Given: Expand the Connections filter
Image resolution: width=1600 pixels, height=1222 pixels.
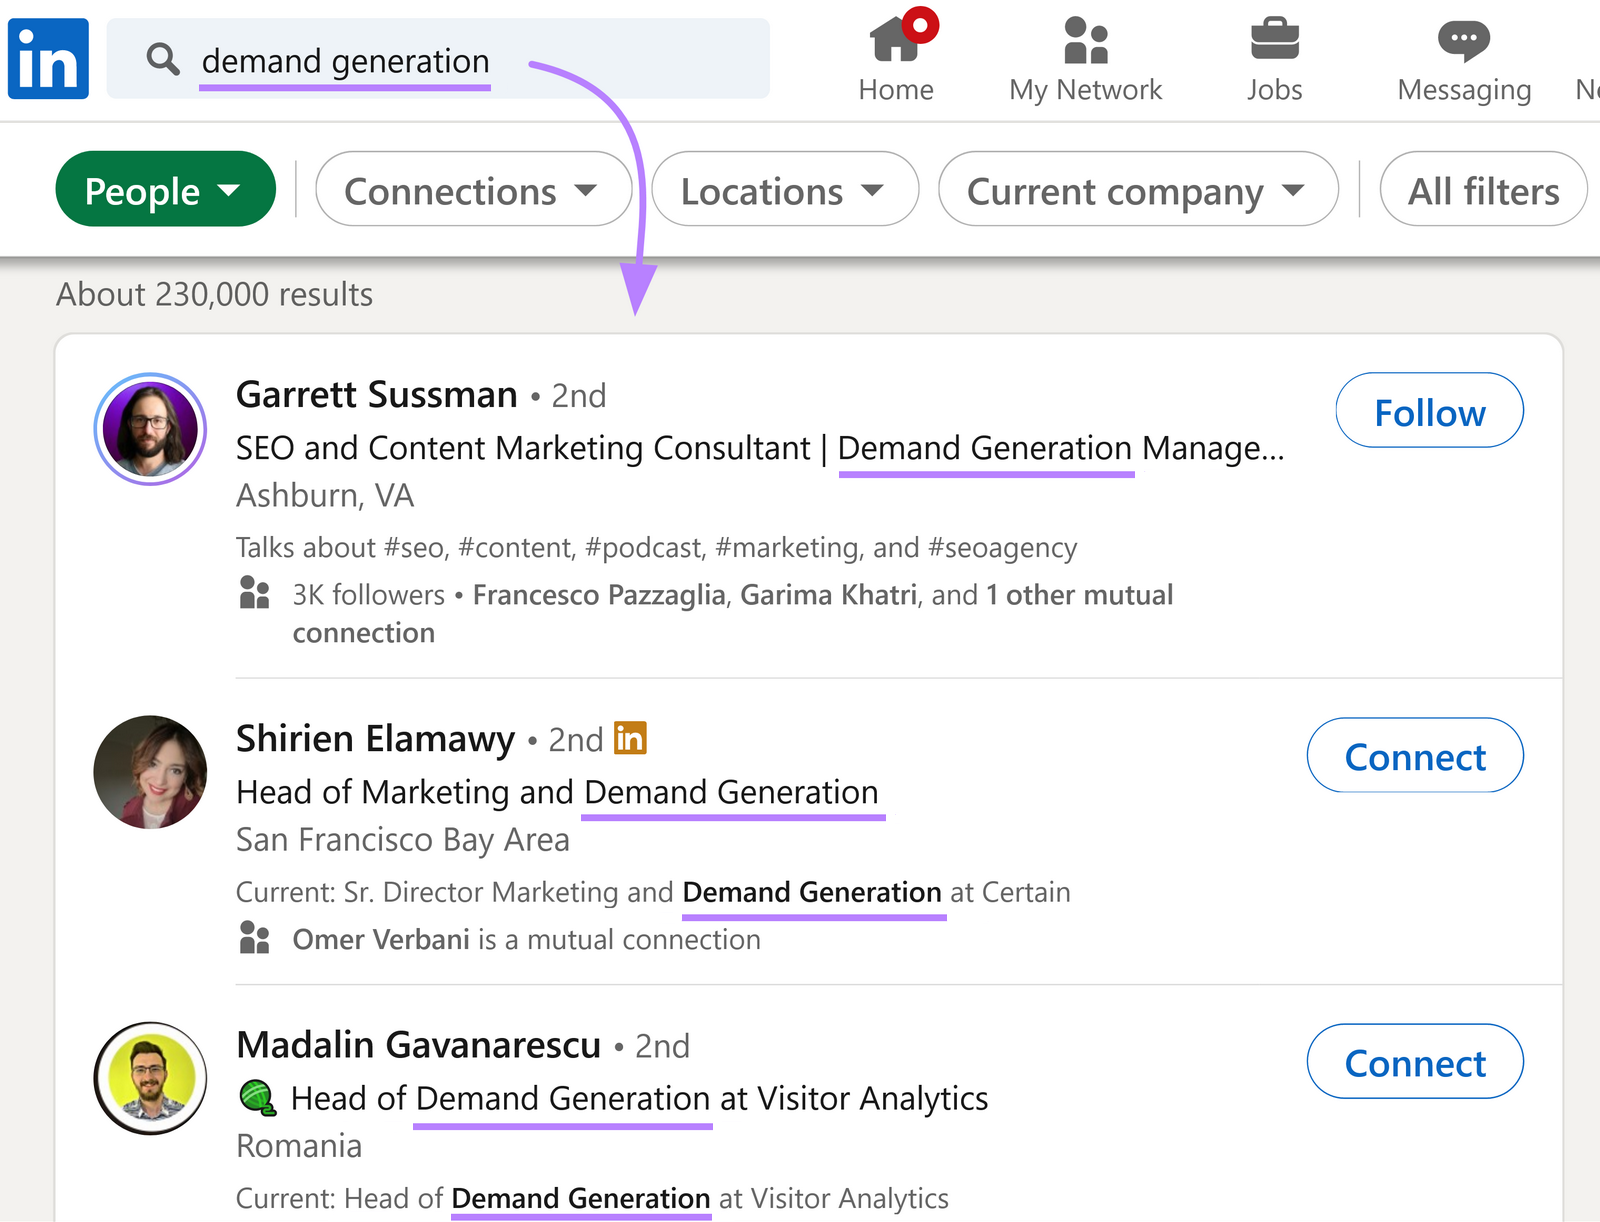Looking at the screenshot, I should pos(473,190).
